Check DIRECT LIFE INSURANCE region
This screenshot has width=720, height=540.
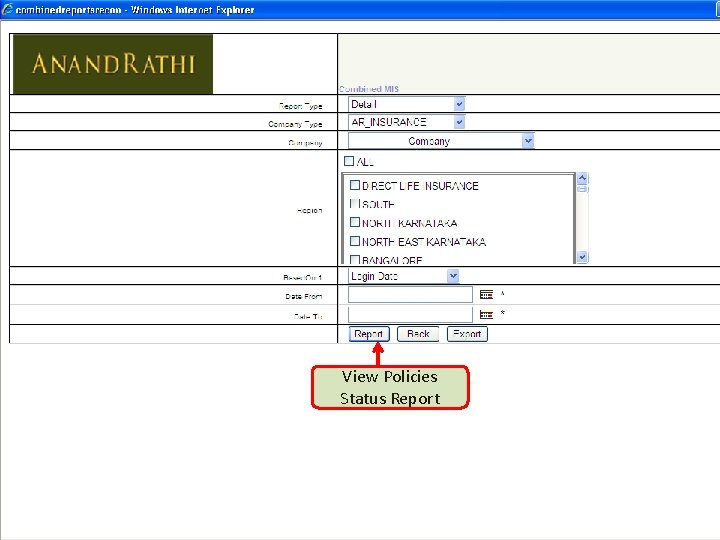pos(354,185)
